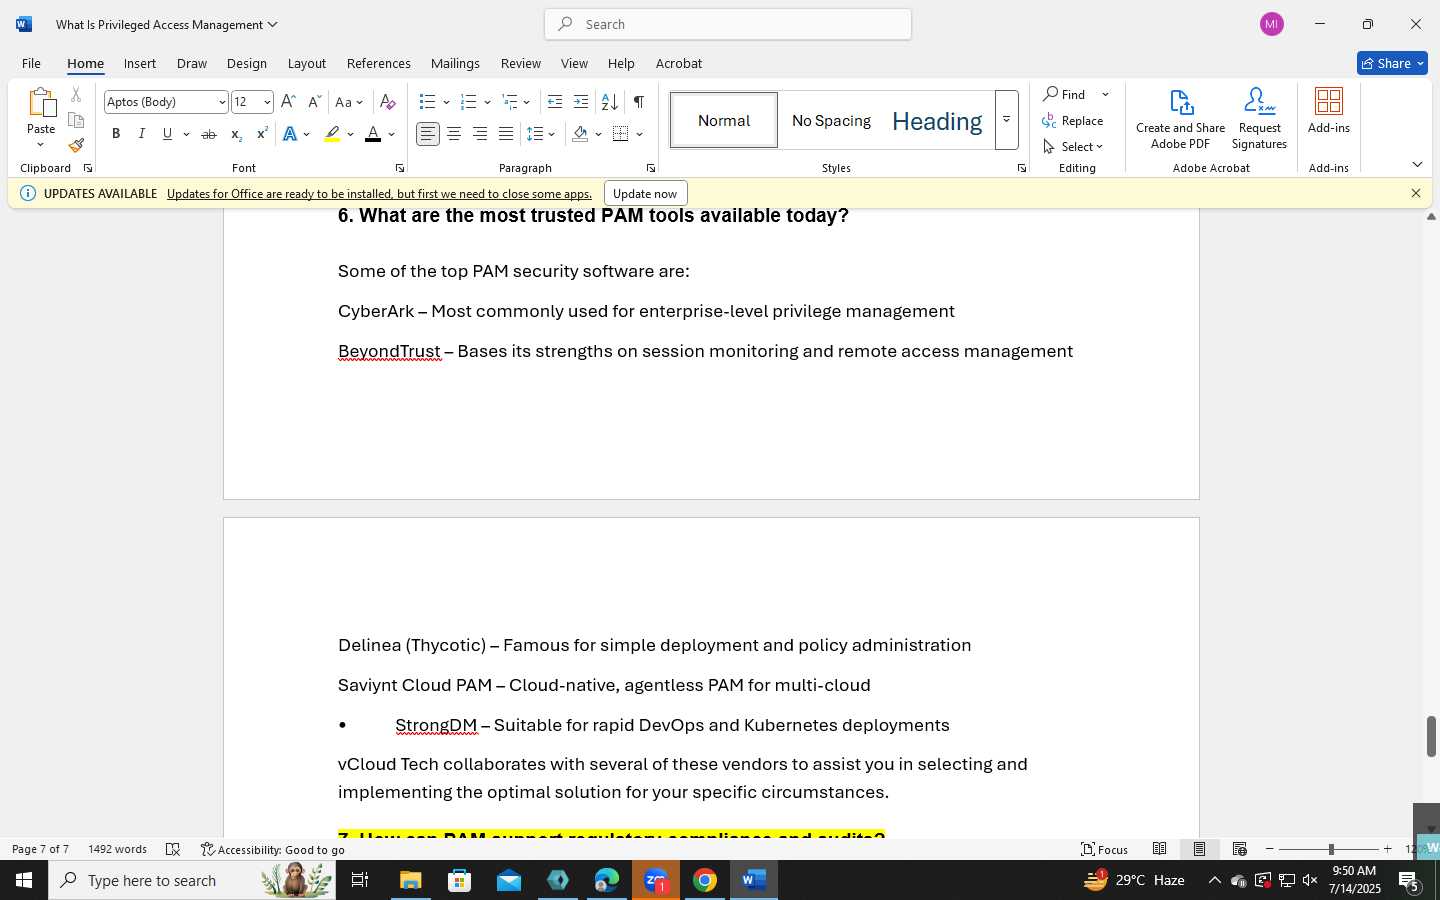Image resolution: width=1440 pixels, height=900 pixels.
Task: Click the Copy icon in Clipboard
Action: 76,120
